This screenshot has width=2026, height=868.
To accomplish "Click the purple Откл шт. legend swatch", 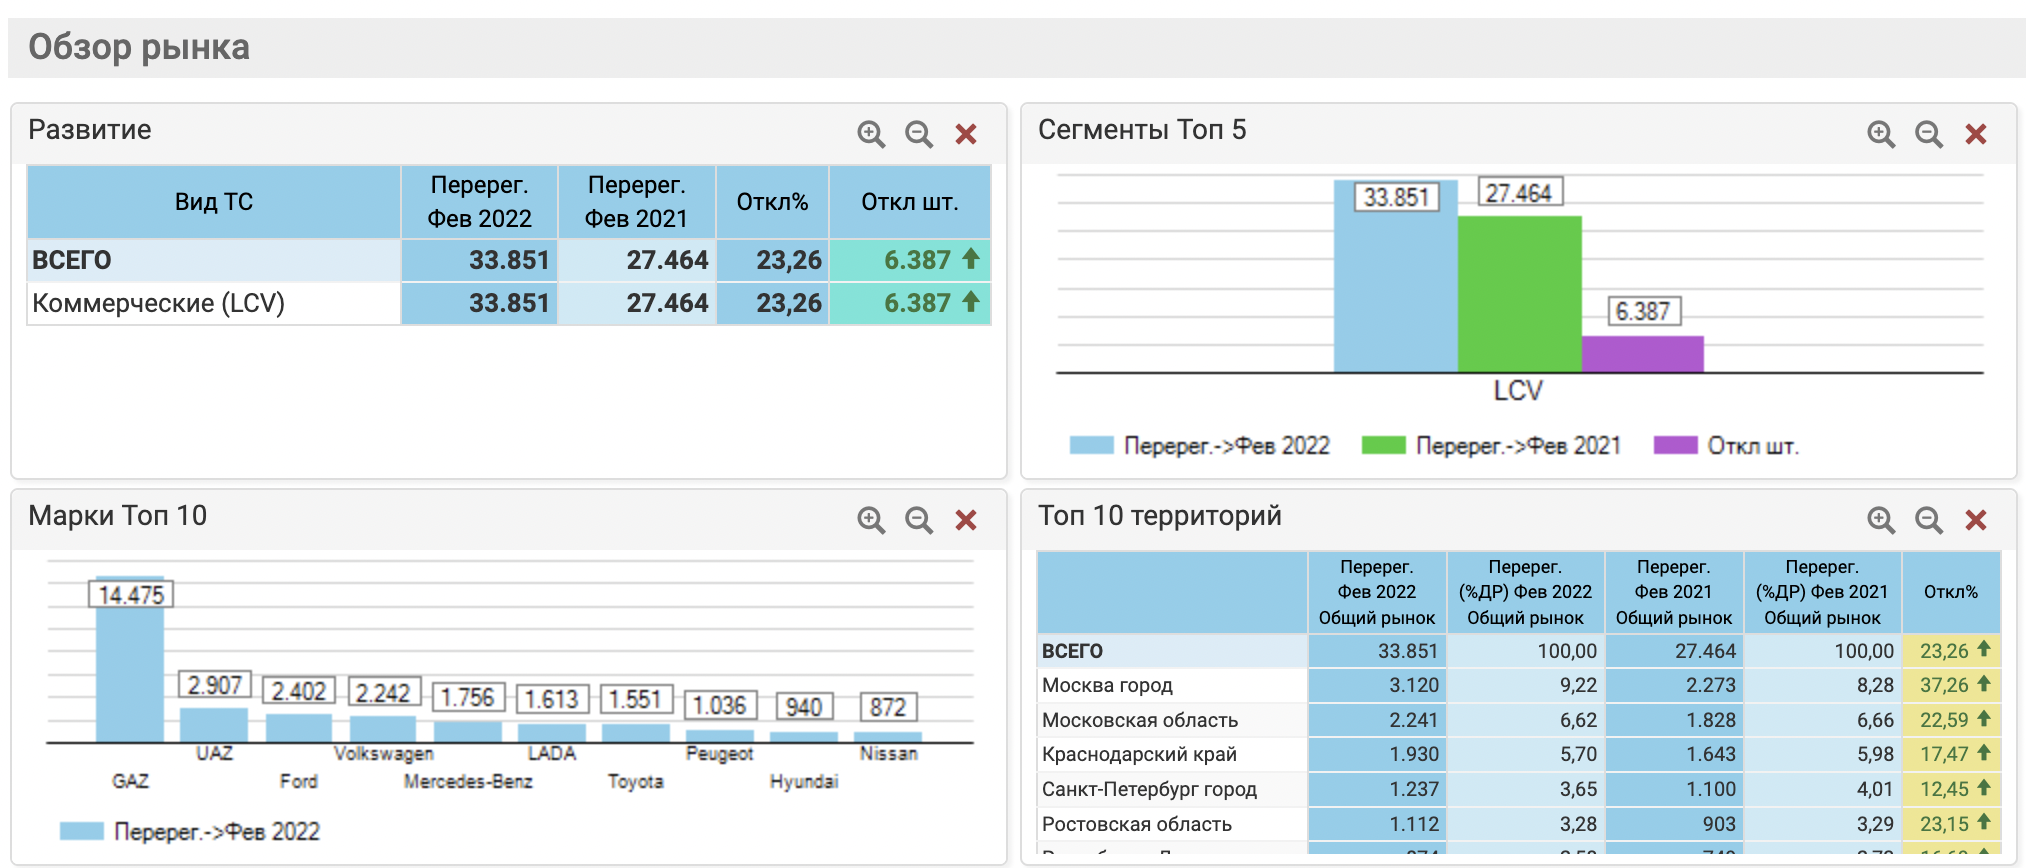I will pyautogui.click(x=1675, y=446).
